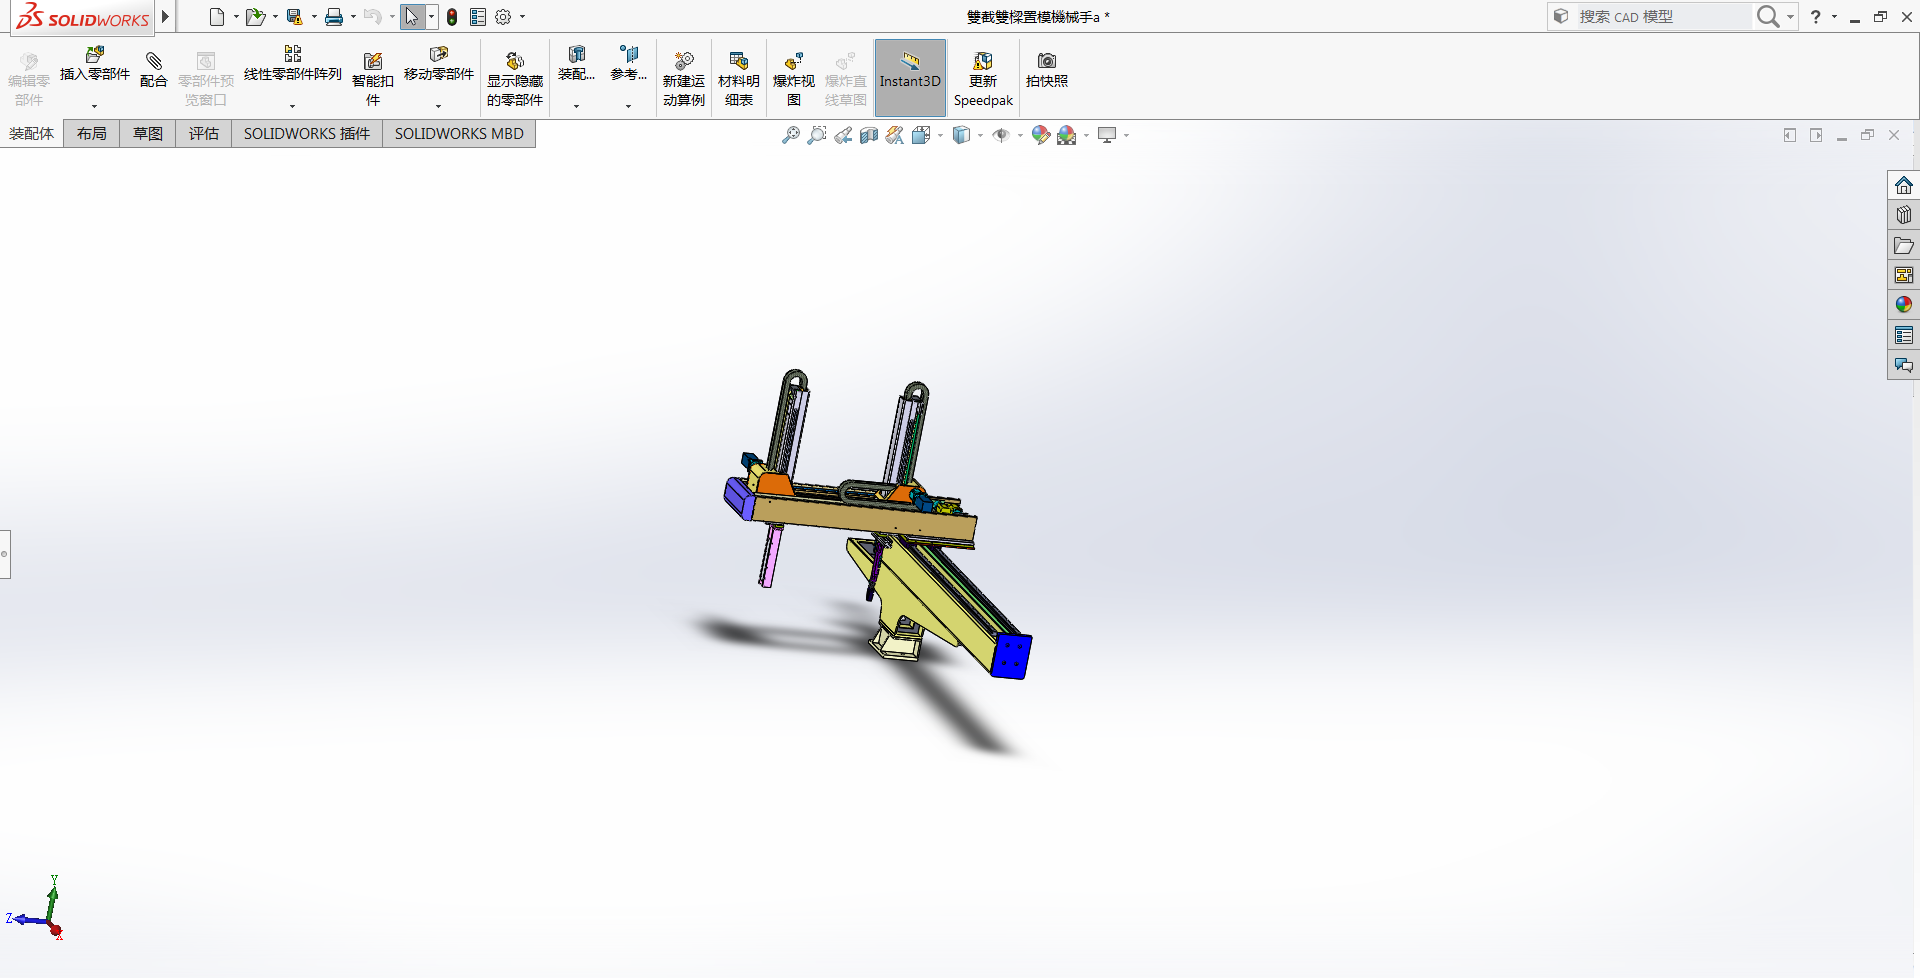Open the Print dropdown arrow
The width and height of the screenshot is (1920, 978).
coord(353,17)
